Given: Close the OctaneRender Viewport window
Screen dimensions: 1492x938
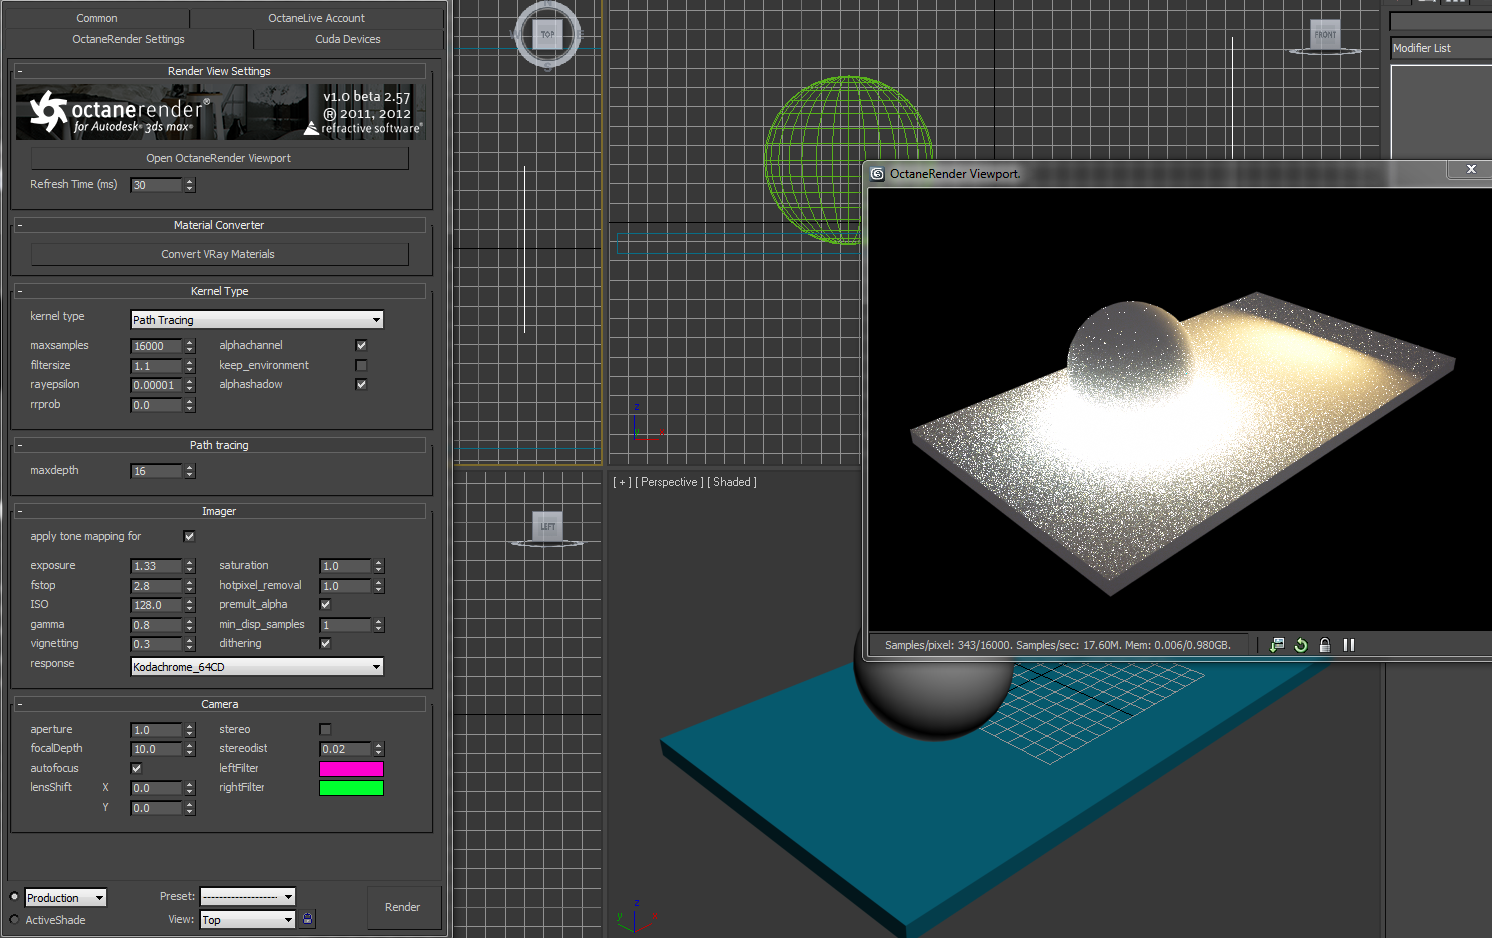Looking at the screenshot, I should click(1471, 170).
